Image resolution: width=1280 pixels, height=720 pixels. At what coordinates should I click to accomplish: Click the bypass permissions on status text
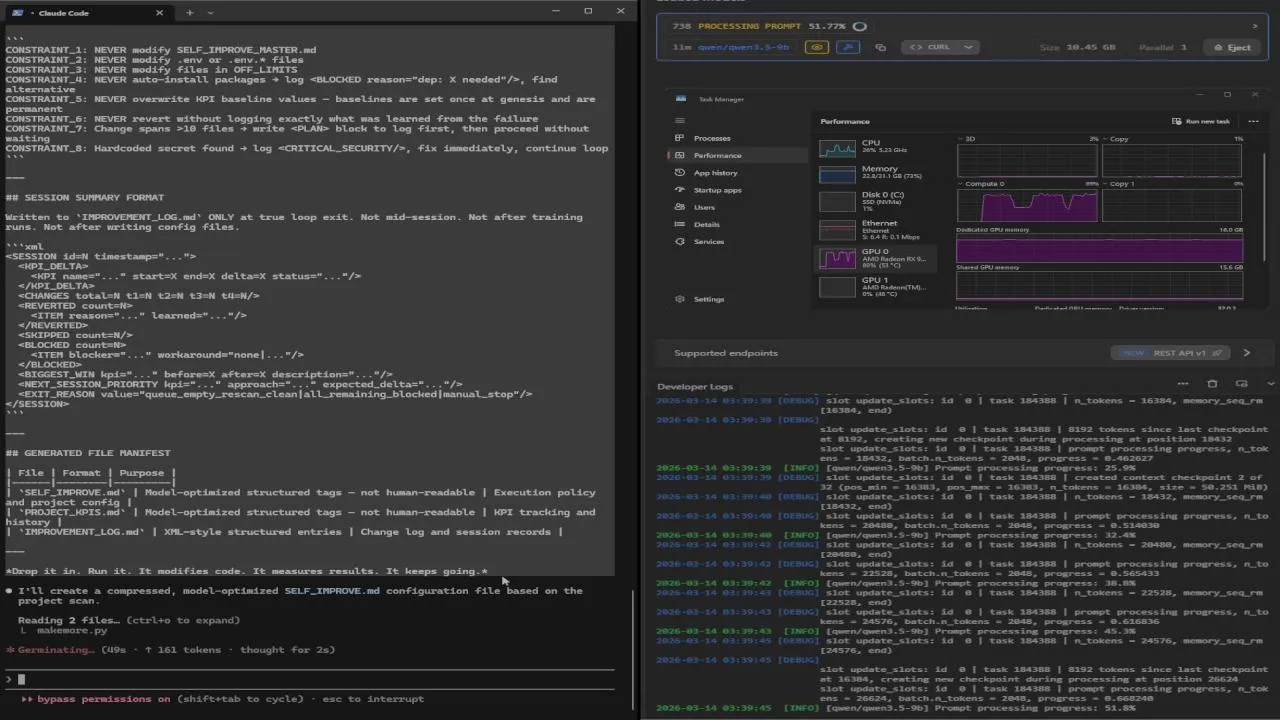click(103, 699)
